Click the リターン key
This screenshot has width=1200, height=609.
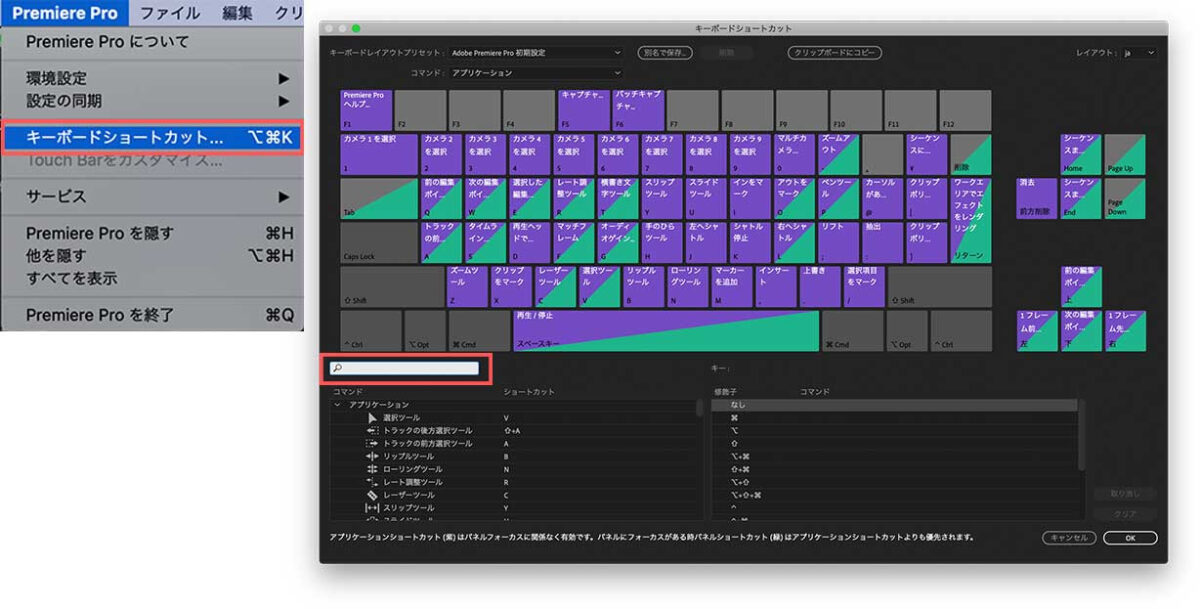point(972,220)
